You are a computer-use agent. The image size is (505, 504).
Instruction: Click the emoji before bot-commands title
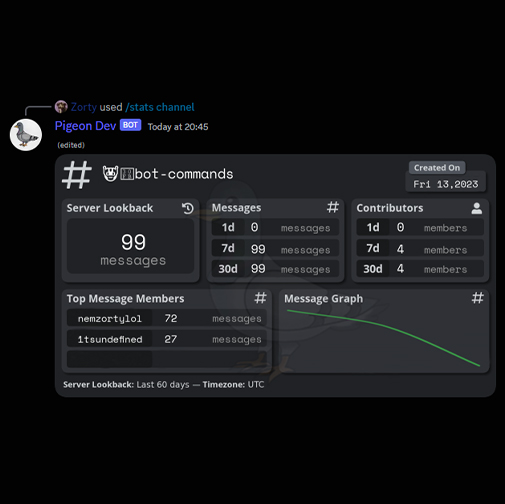pos(110,174)
